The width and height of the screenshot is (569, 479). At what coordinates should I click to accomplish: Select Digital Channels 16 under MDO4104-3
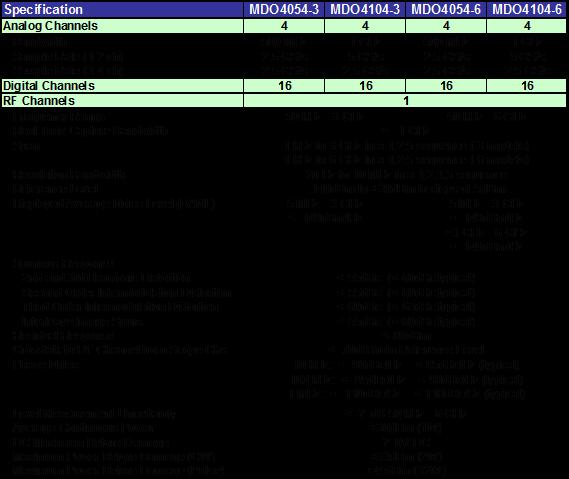365,86
